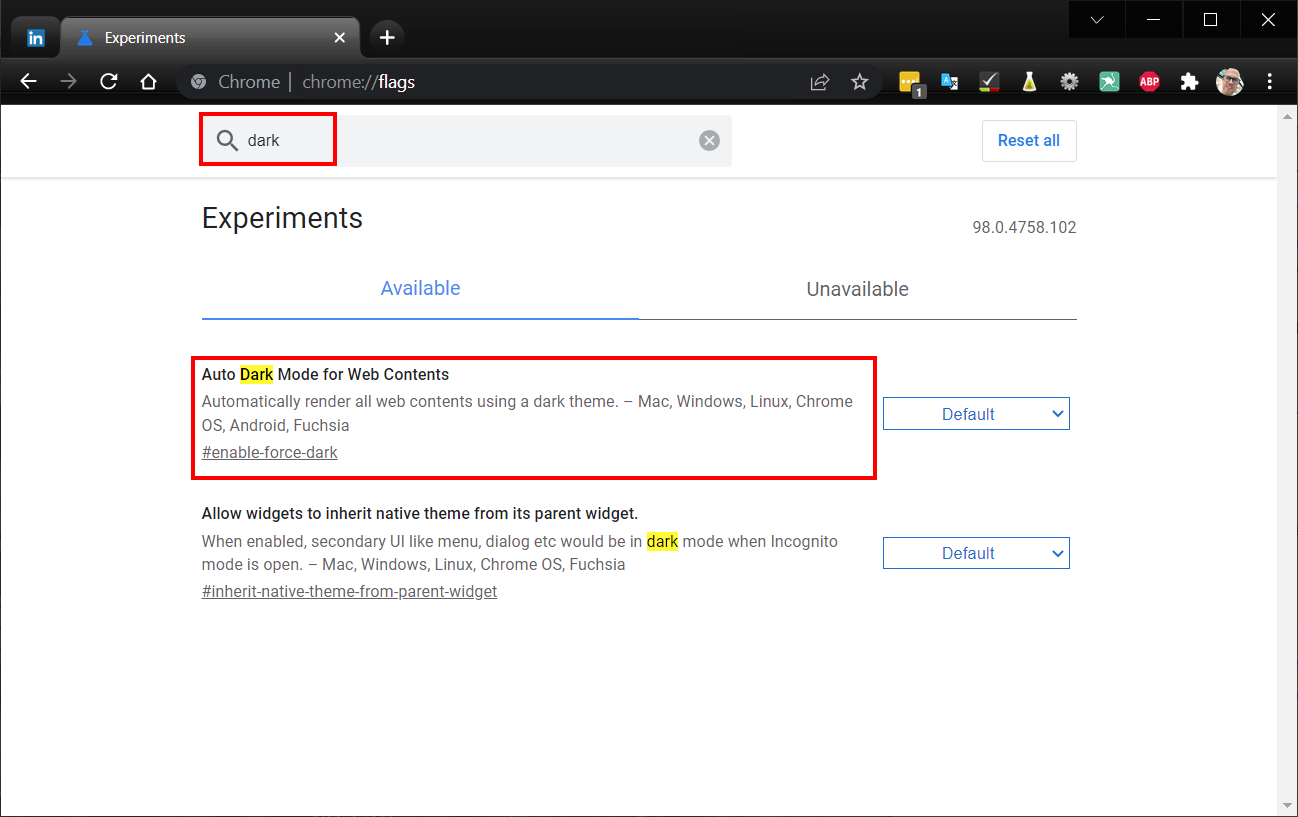Open the yellow extension with badge 1
Image resolution: width=1298 pixels, height=817 pixels.
tap(910, 84)
